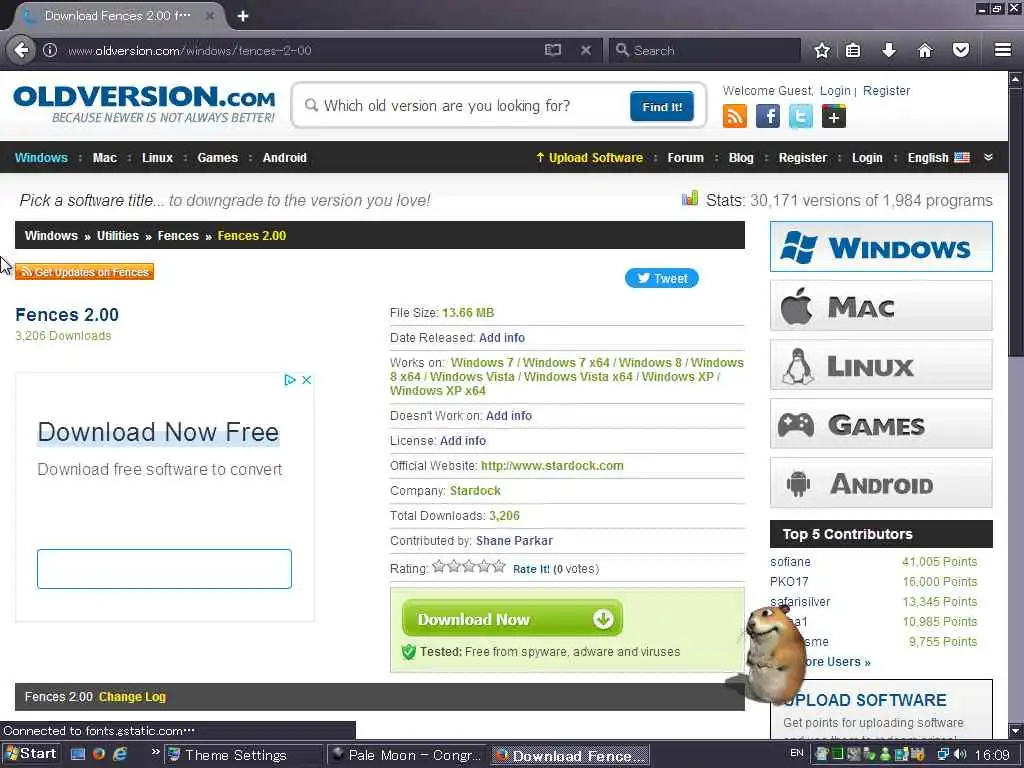The height and width of the screenshot is (768, 1024).
Task: Click Add info next to Date Released
Action: (502, 338)
